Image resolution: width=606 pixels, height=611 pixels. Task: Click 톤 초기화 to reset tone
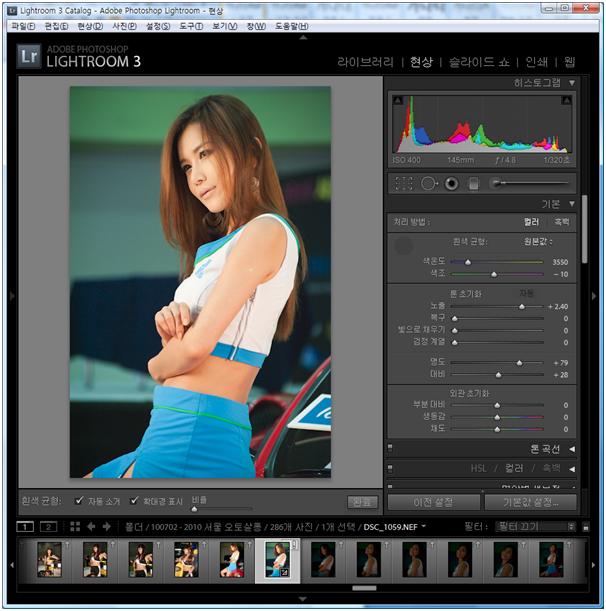point(465,294)
